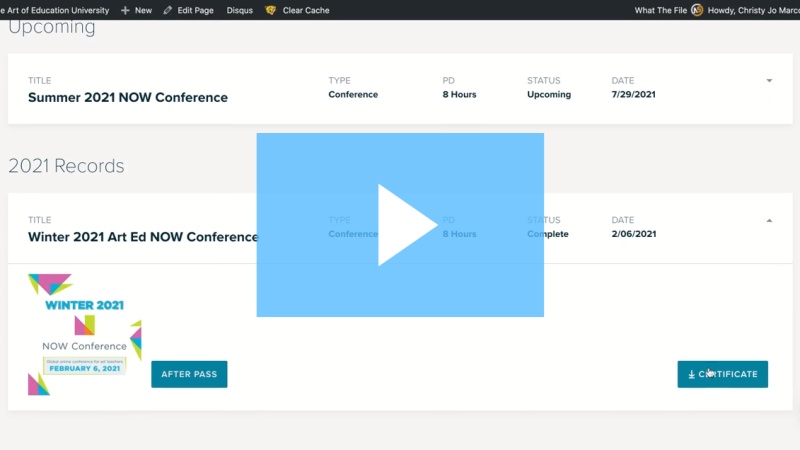Collapse the Winter 2021 Art Ed NOW Conference row
Screen dimensions: 800x450
769,220
